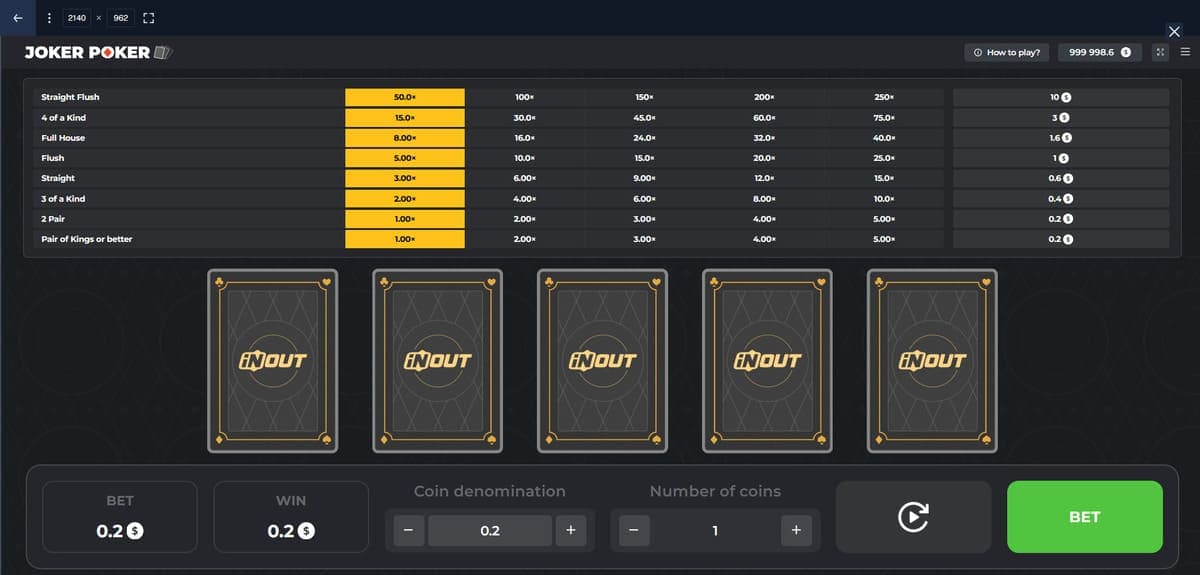Click the Joker Poker logo

pyautogui.click(x=100, y=52)
